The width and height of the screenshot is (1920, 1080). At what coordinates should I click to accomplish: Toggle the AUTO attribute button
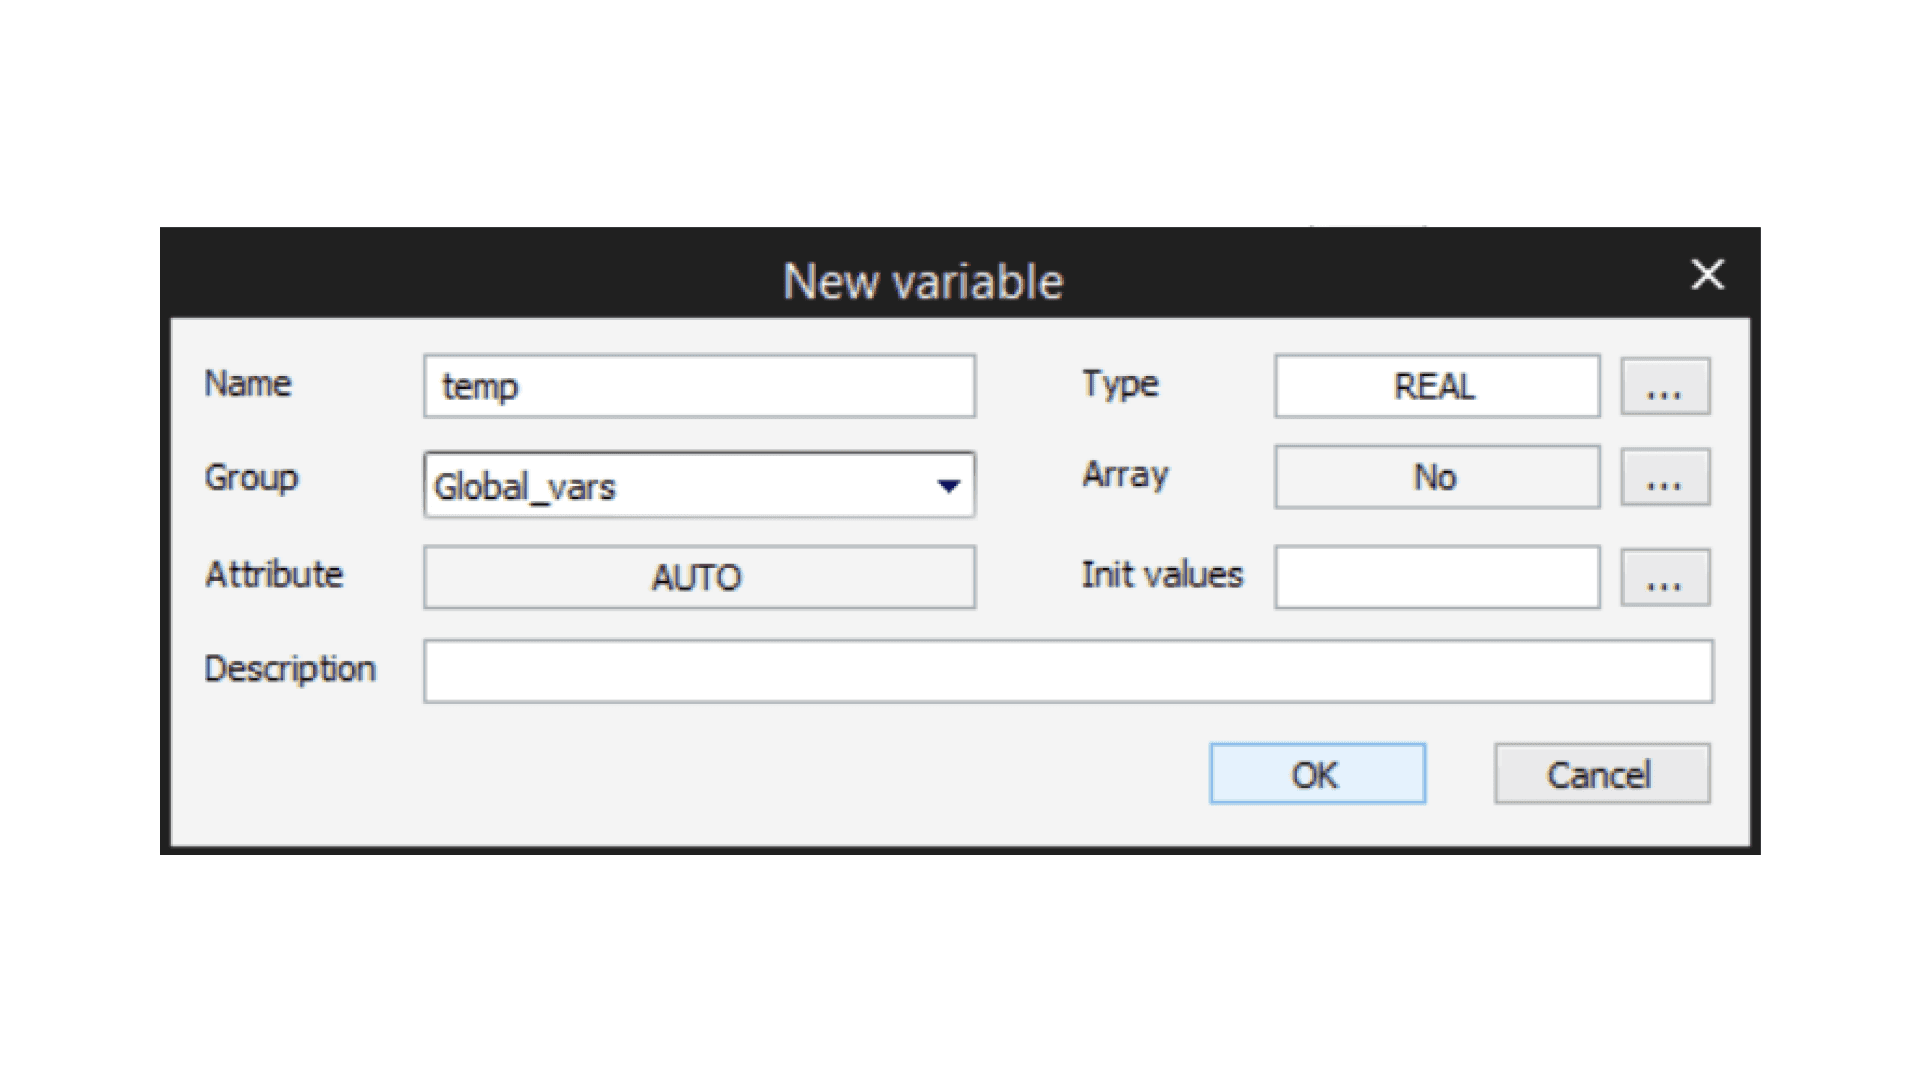point(698,577)
